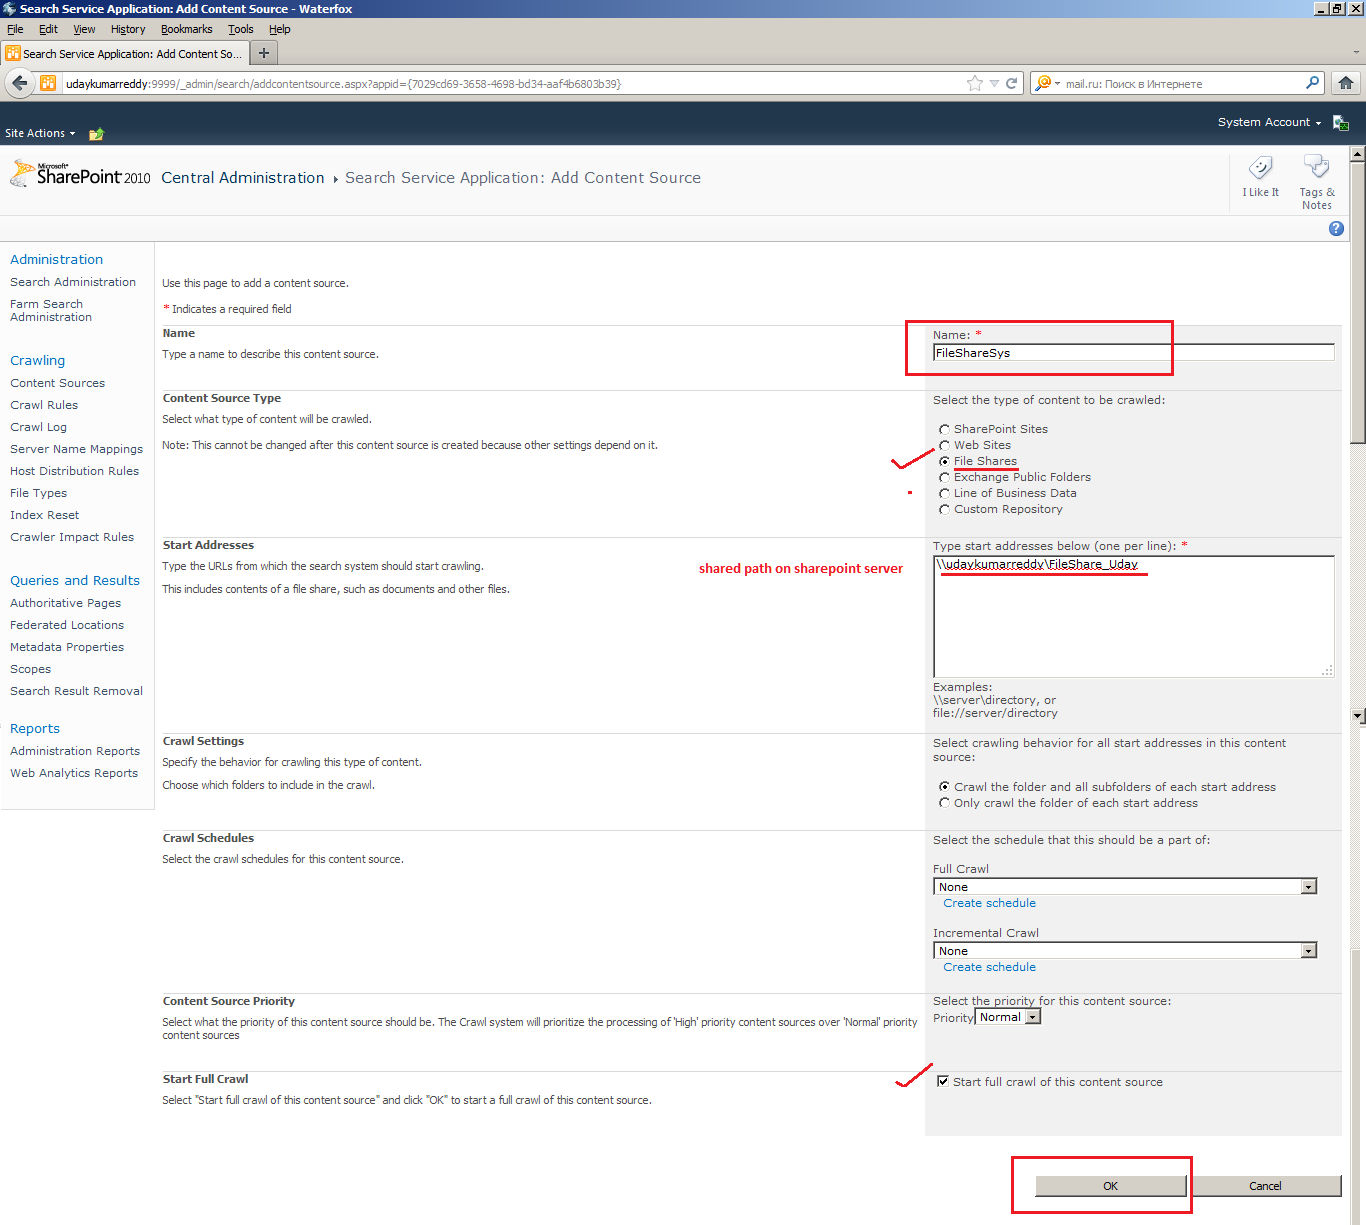The image size is (1366, 1225).
Task: Open Crawl Rules in the sidebar
Action: [44, 405]
